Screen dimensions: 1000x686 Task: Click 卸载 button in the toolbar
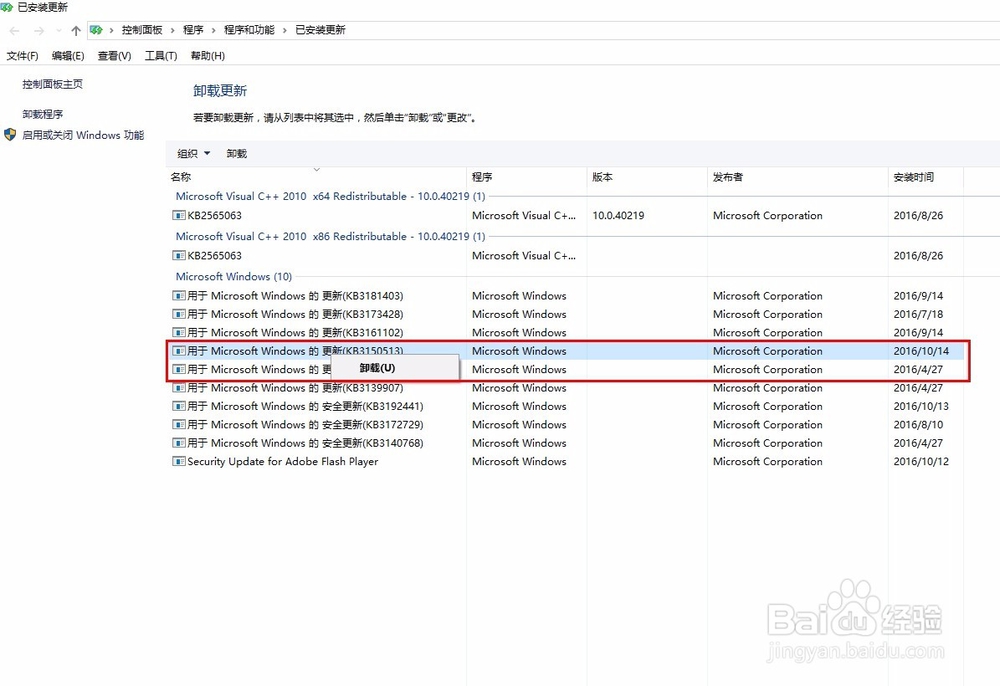point(237,154)
